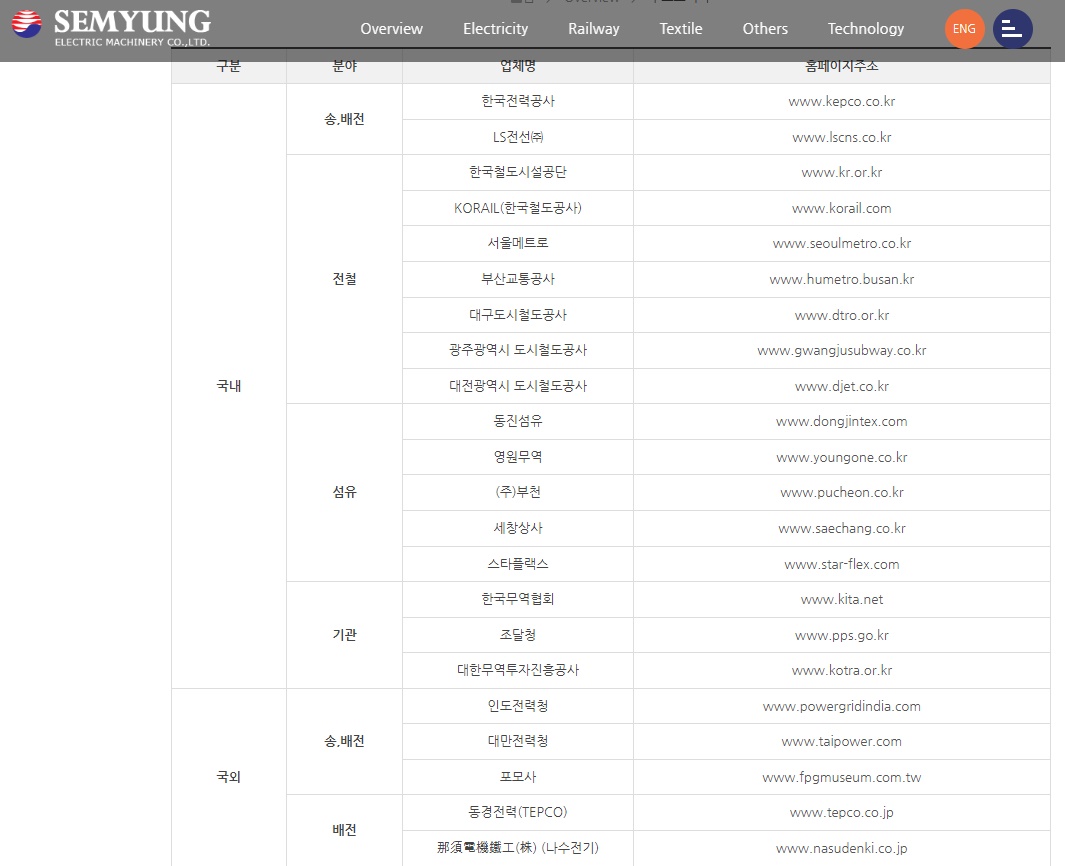Viewport: 1065px width, 866px height.
Task: Select the 영원무역 cell
Action: click(x=518, y=457)
